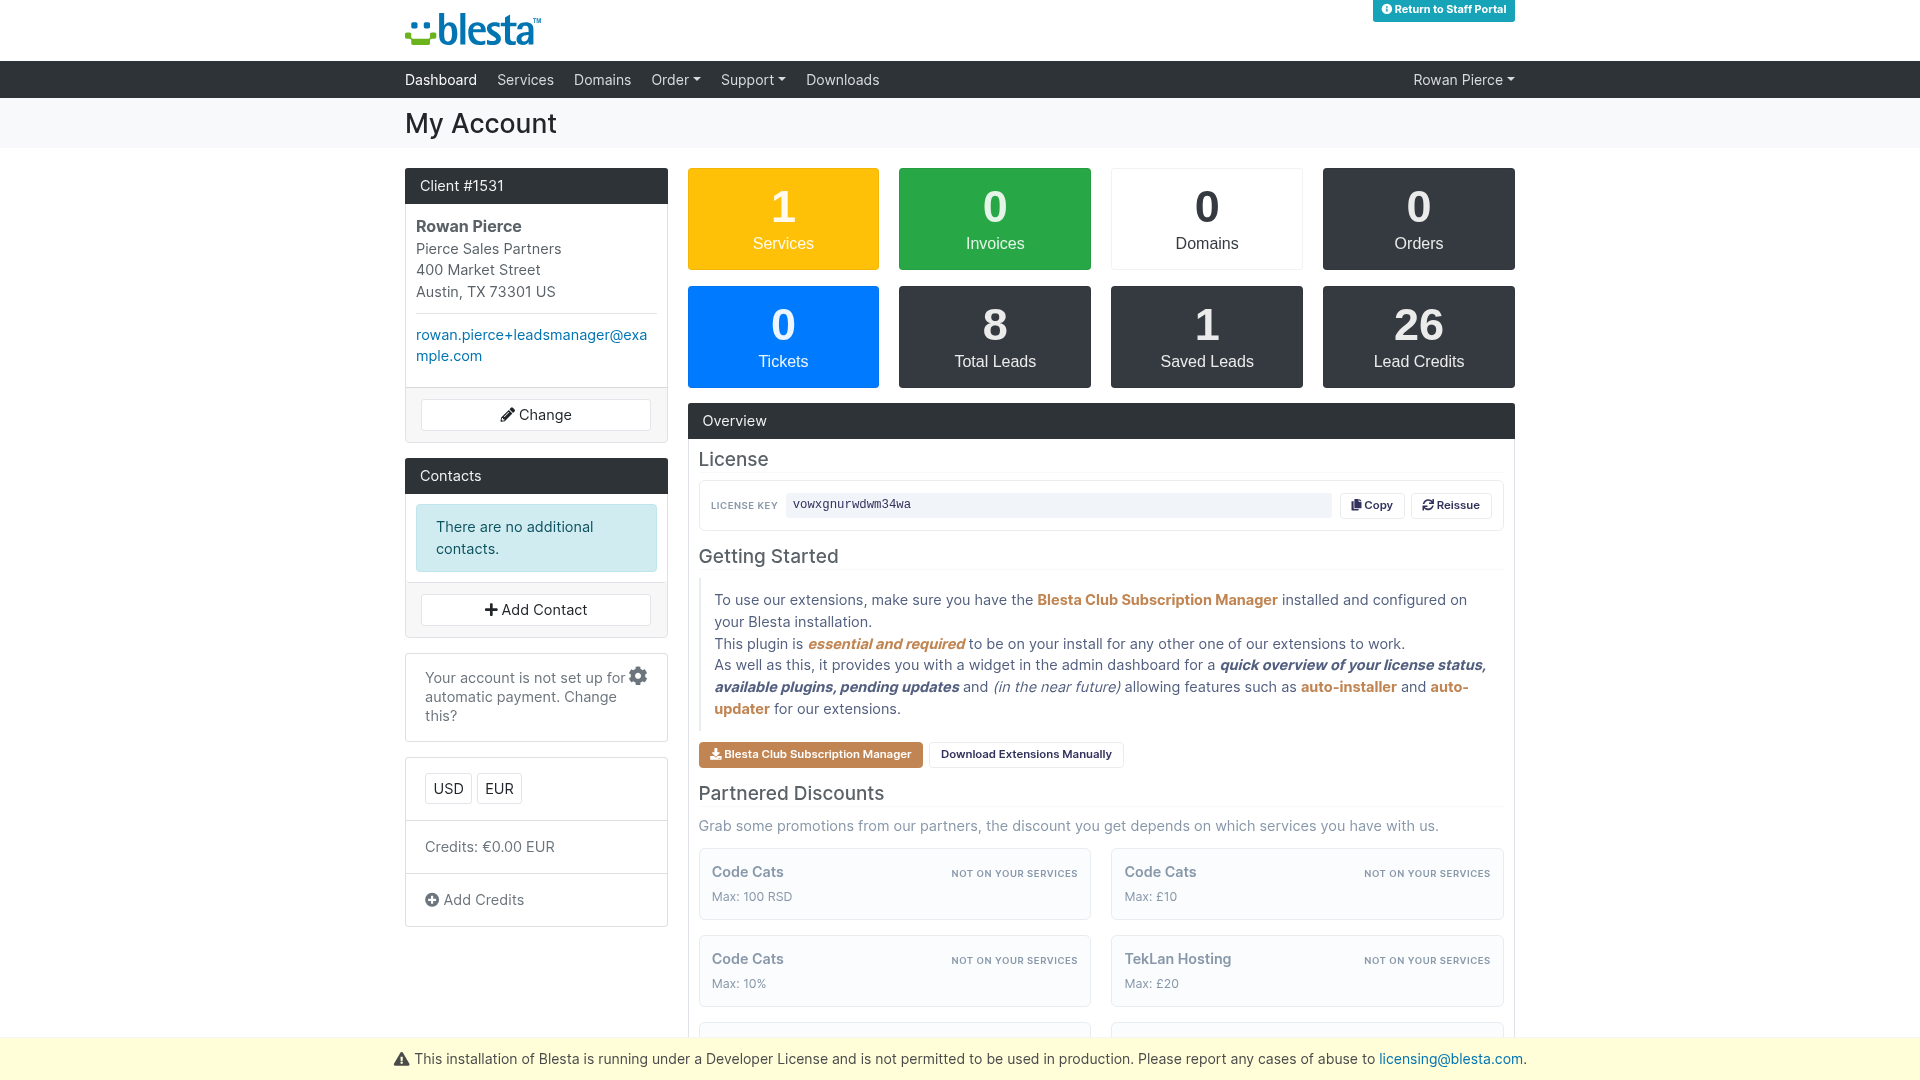
Task: Click the Client #1531 header
Action: pyautogui.click(x=536, y=186)
